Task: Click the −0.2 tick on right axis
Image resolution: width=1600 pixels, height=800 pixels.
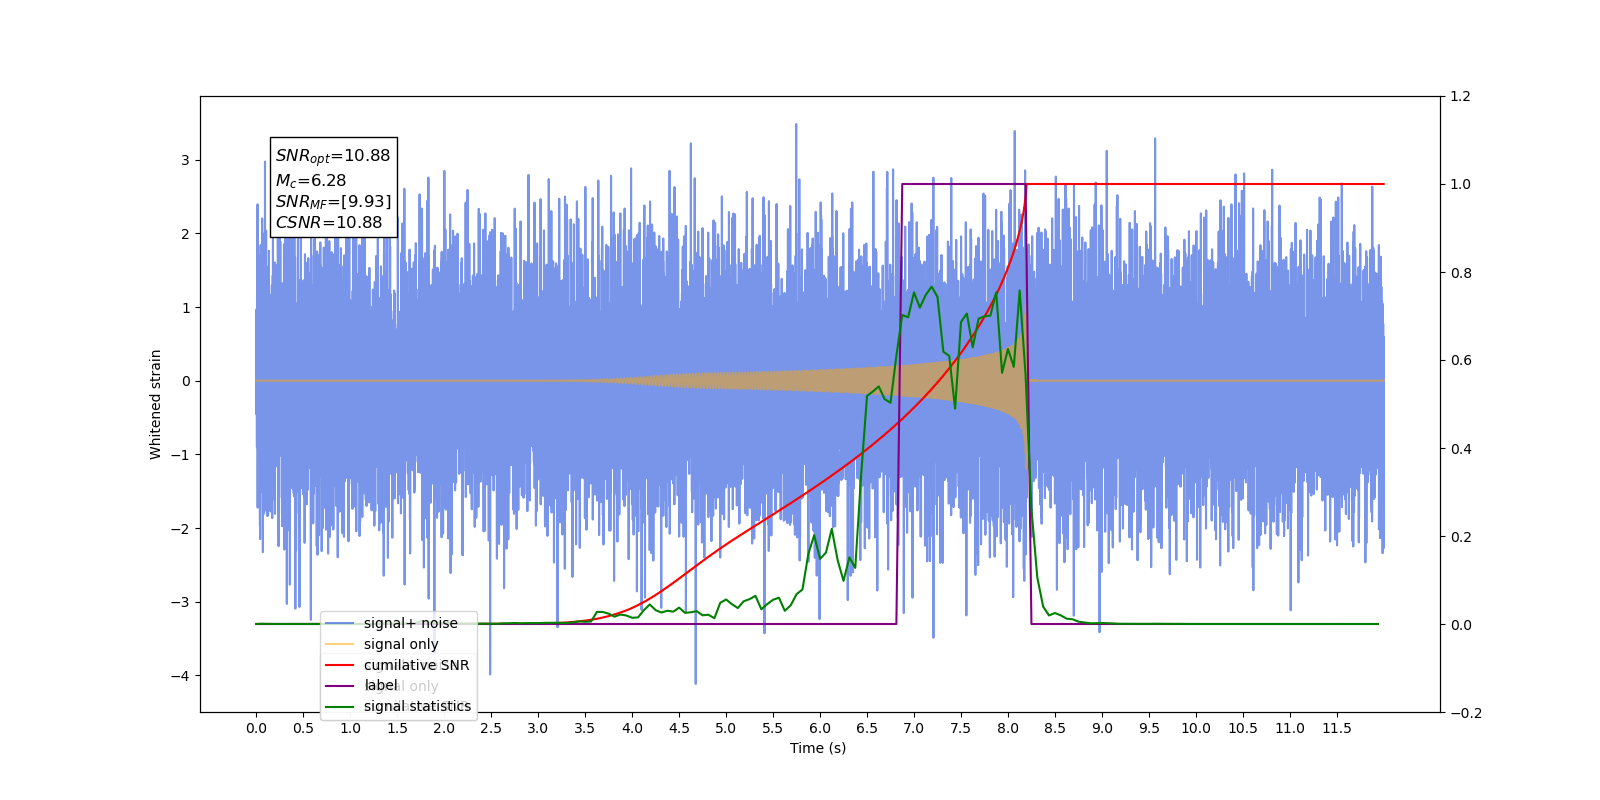Action: 1466,713
